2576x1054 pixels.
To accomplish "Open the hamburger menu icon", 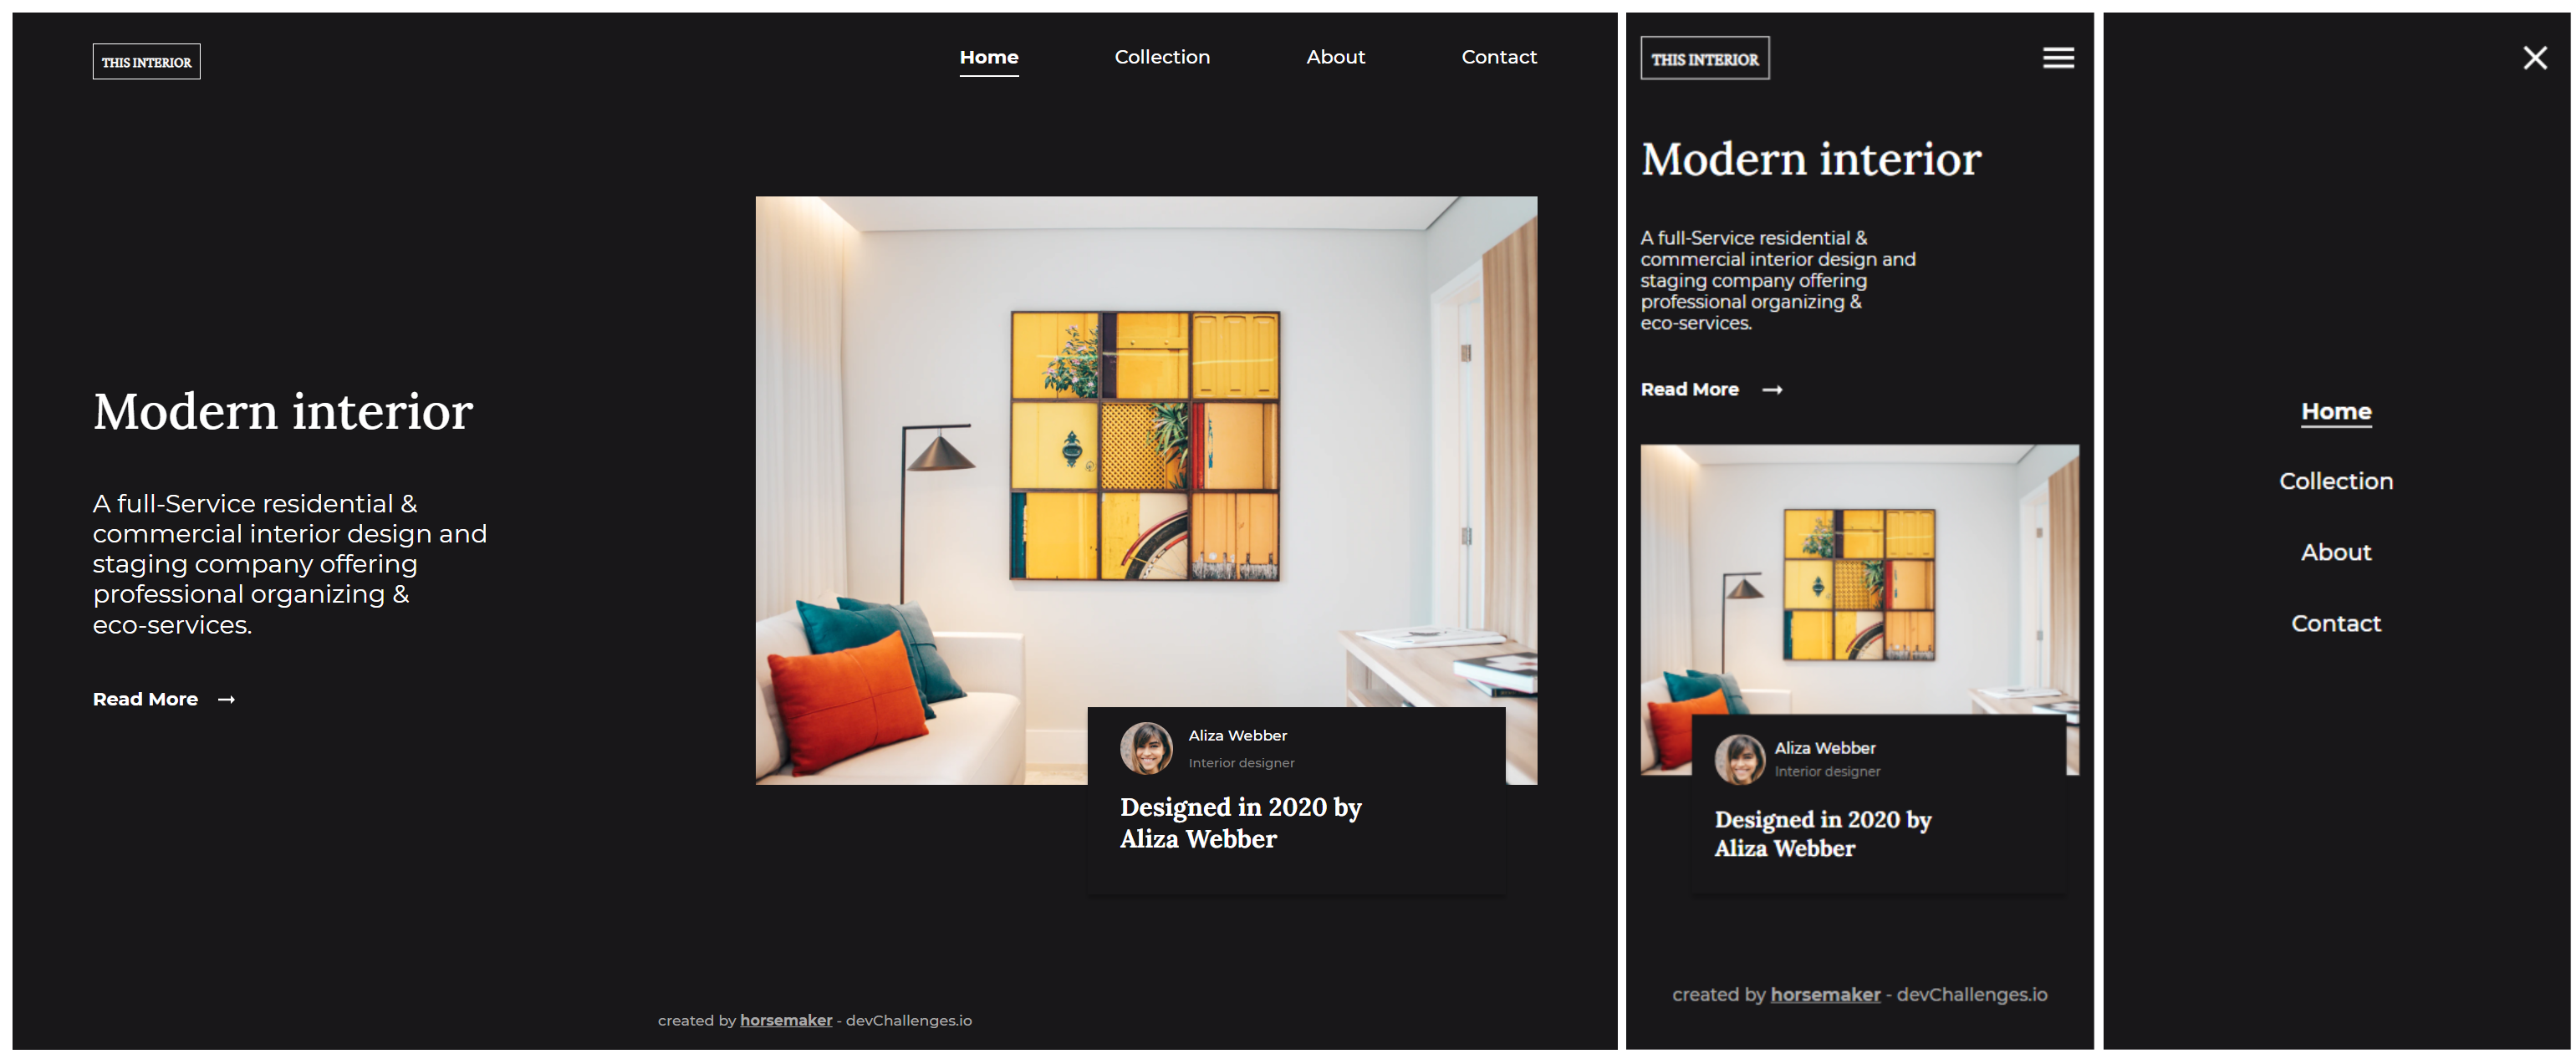I will click(x=2058, y=58).
